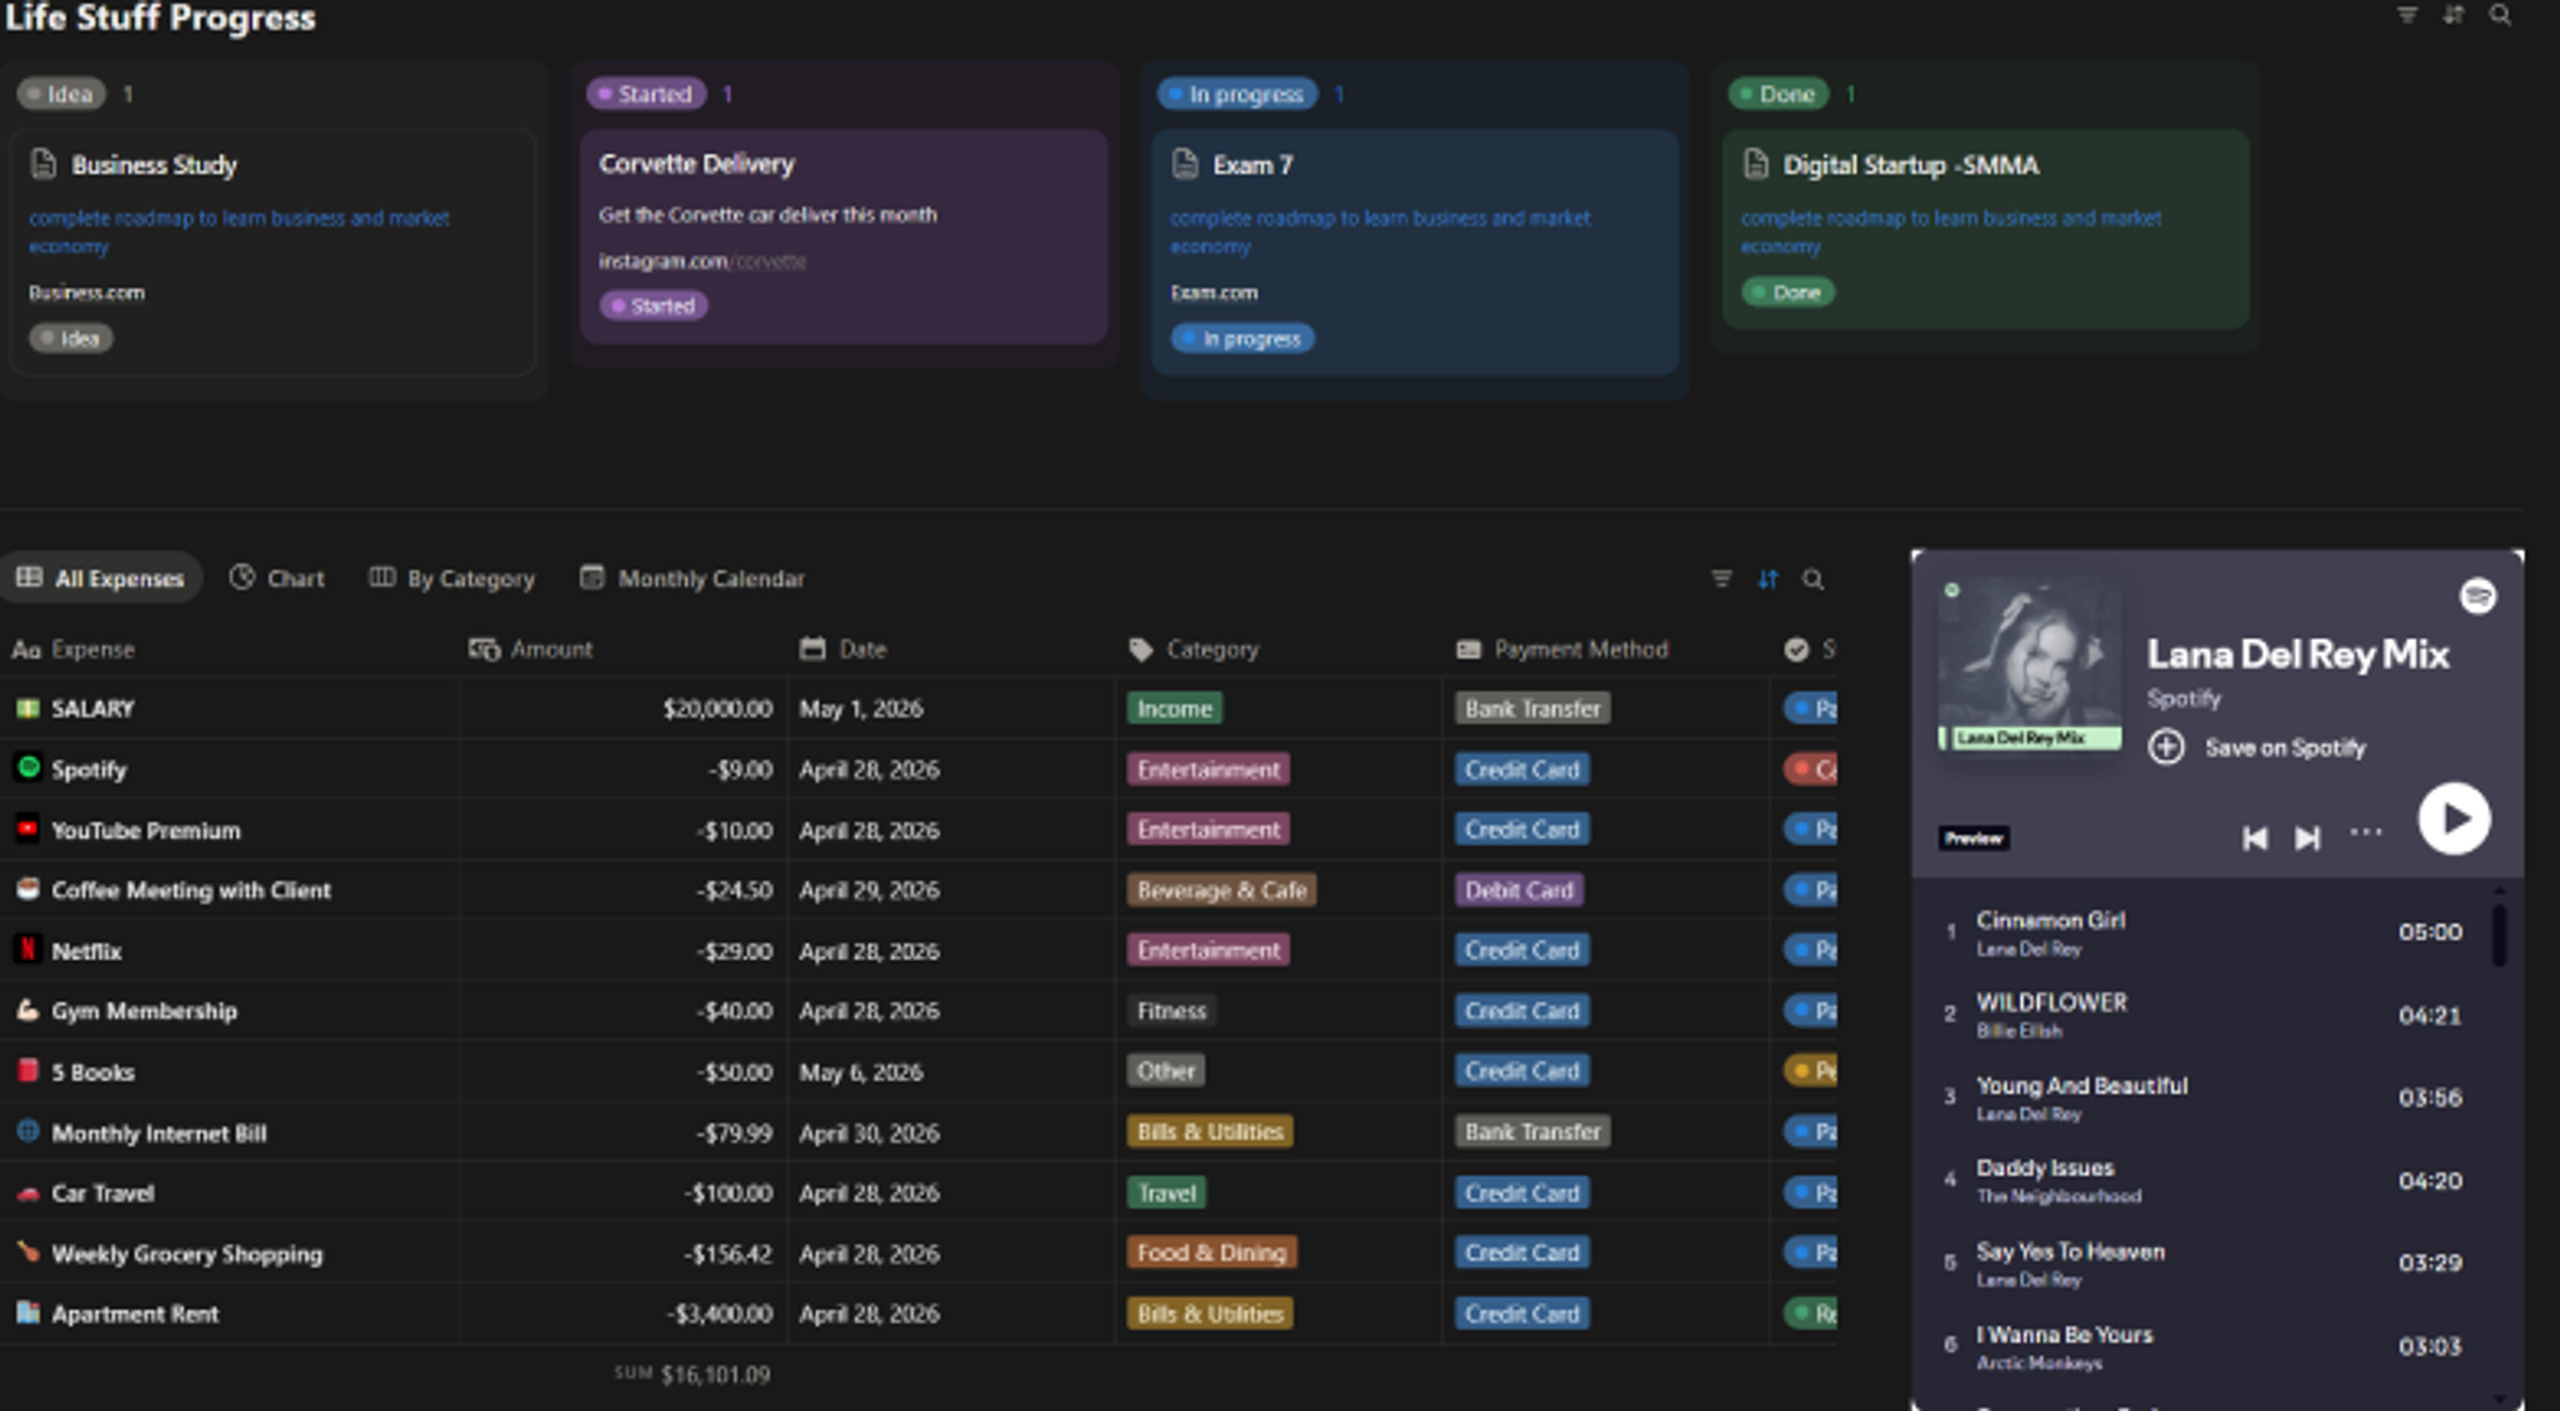Open the Category column header menu

pyautogui.click(x=1193, y=649)
